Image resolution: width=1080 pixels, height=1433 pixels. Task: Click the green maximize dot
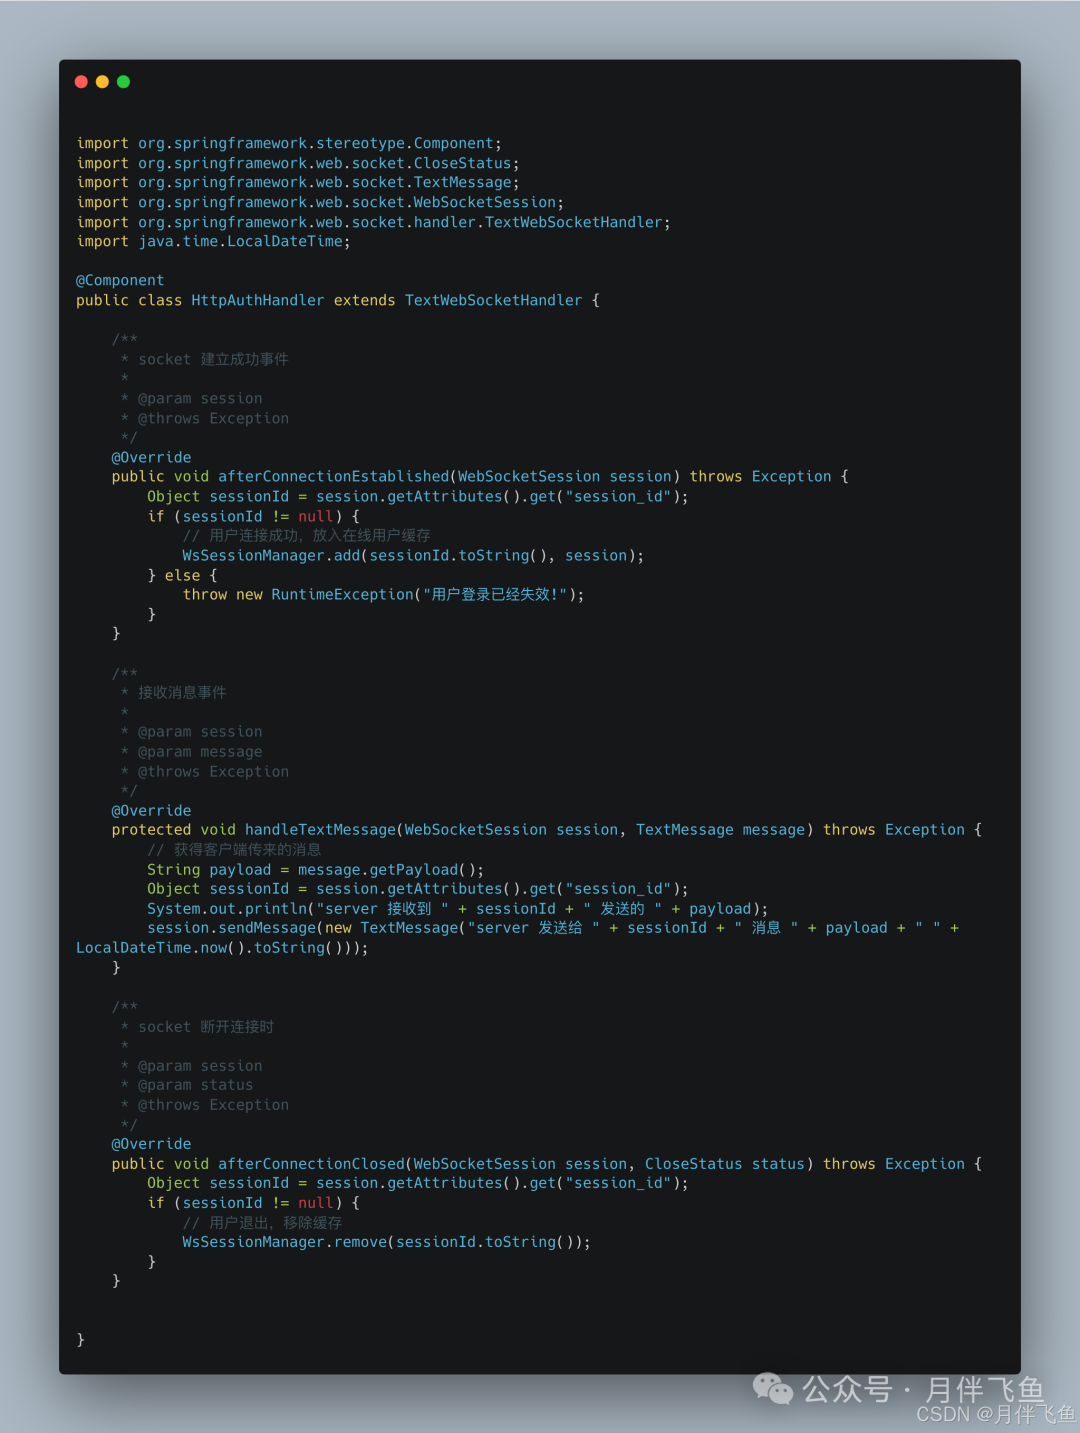click(123, 82)
